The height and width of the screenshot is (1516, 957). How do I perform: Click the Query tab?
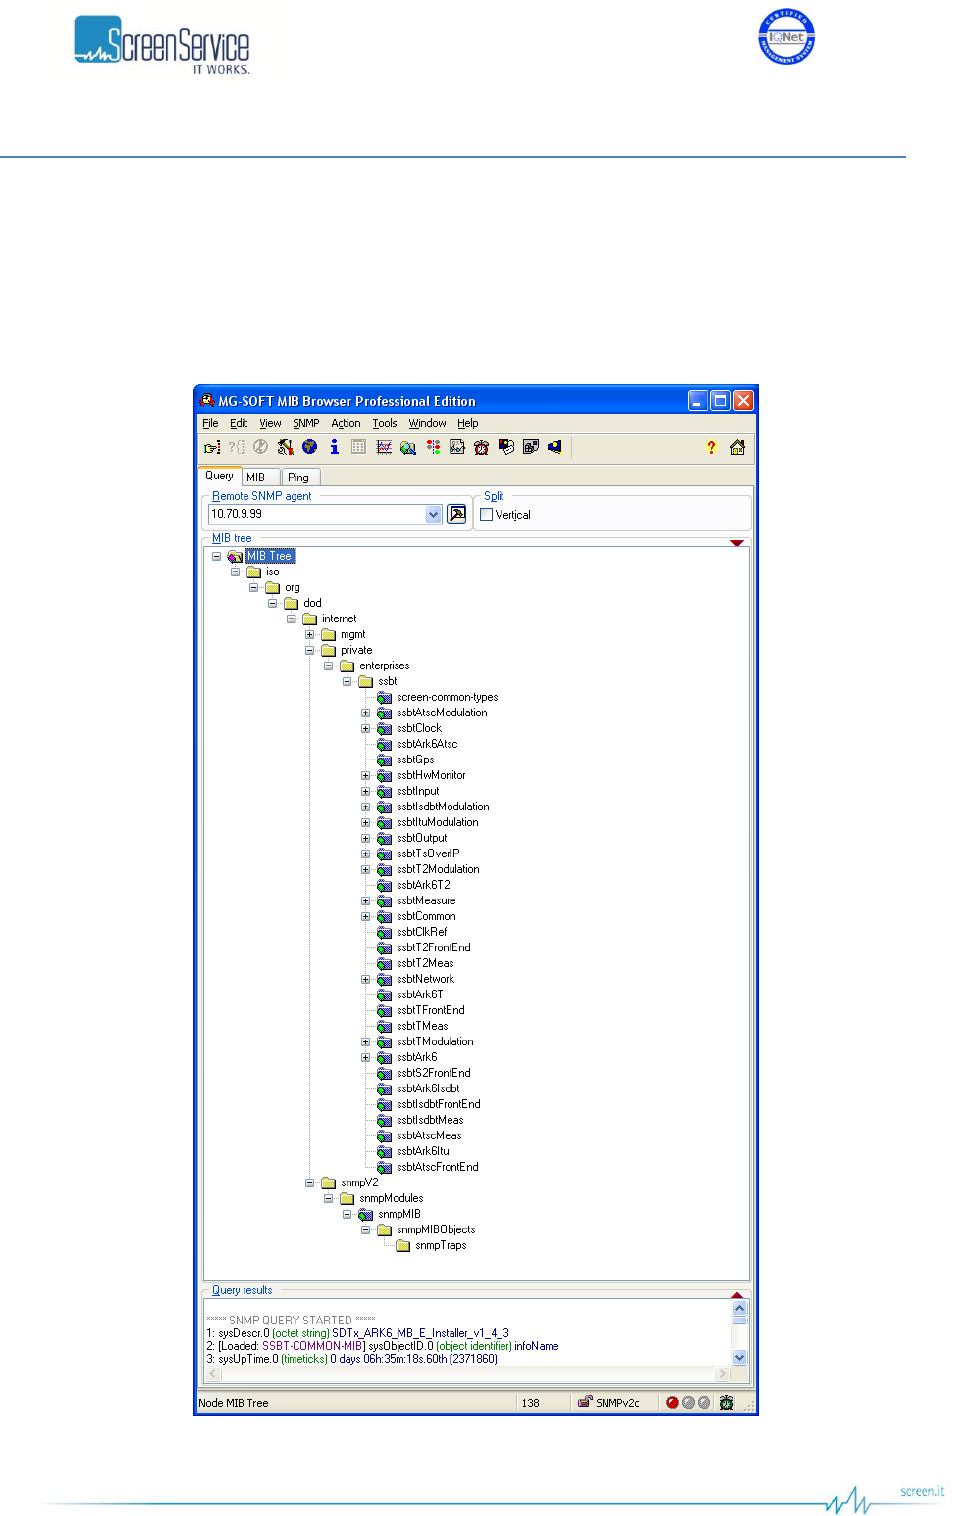point(220,476)
